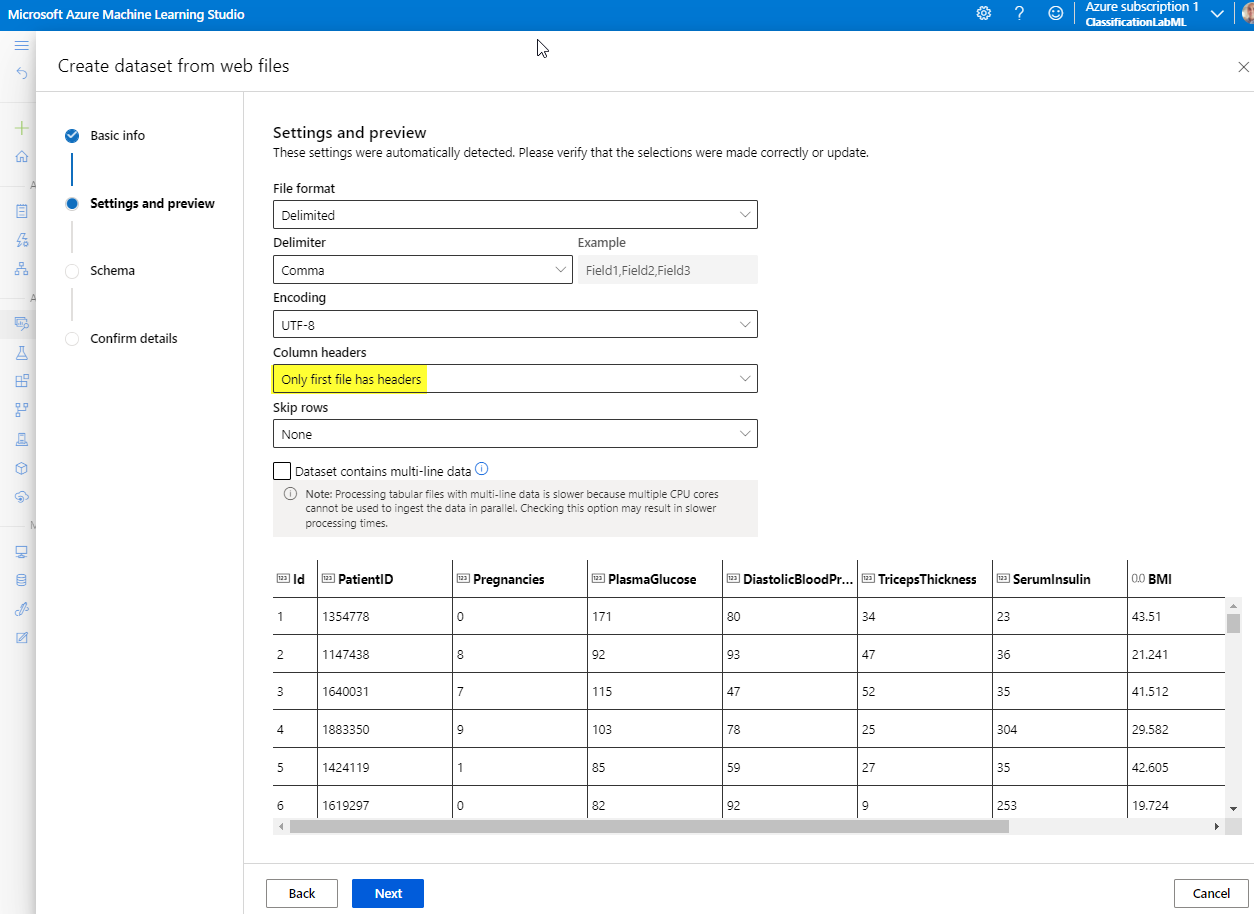Viewport: 1254px width, 914px height.
Task: Go to Home via the house icon
Action: pyautogui.click(x=21, y=157)
